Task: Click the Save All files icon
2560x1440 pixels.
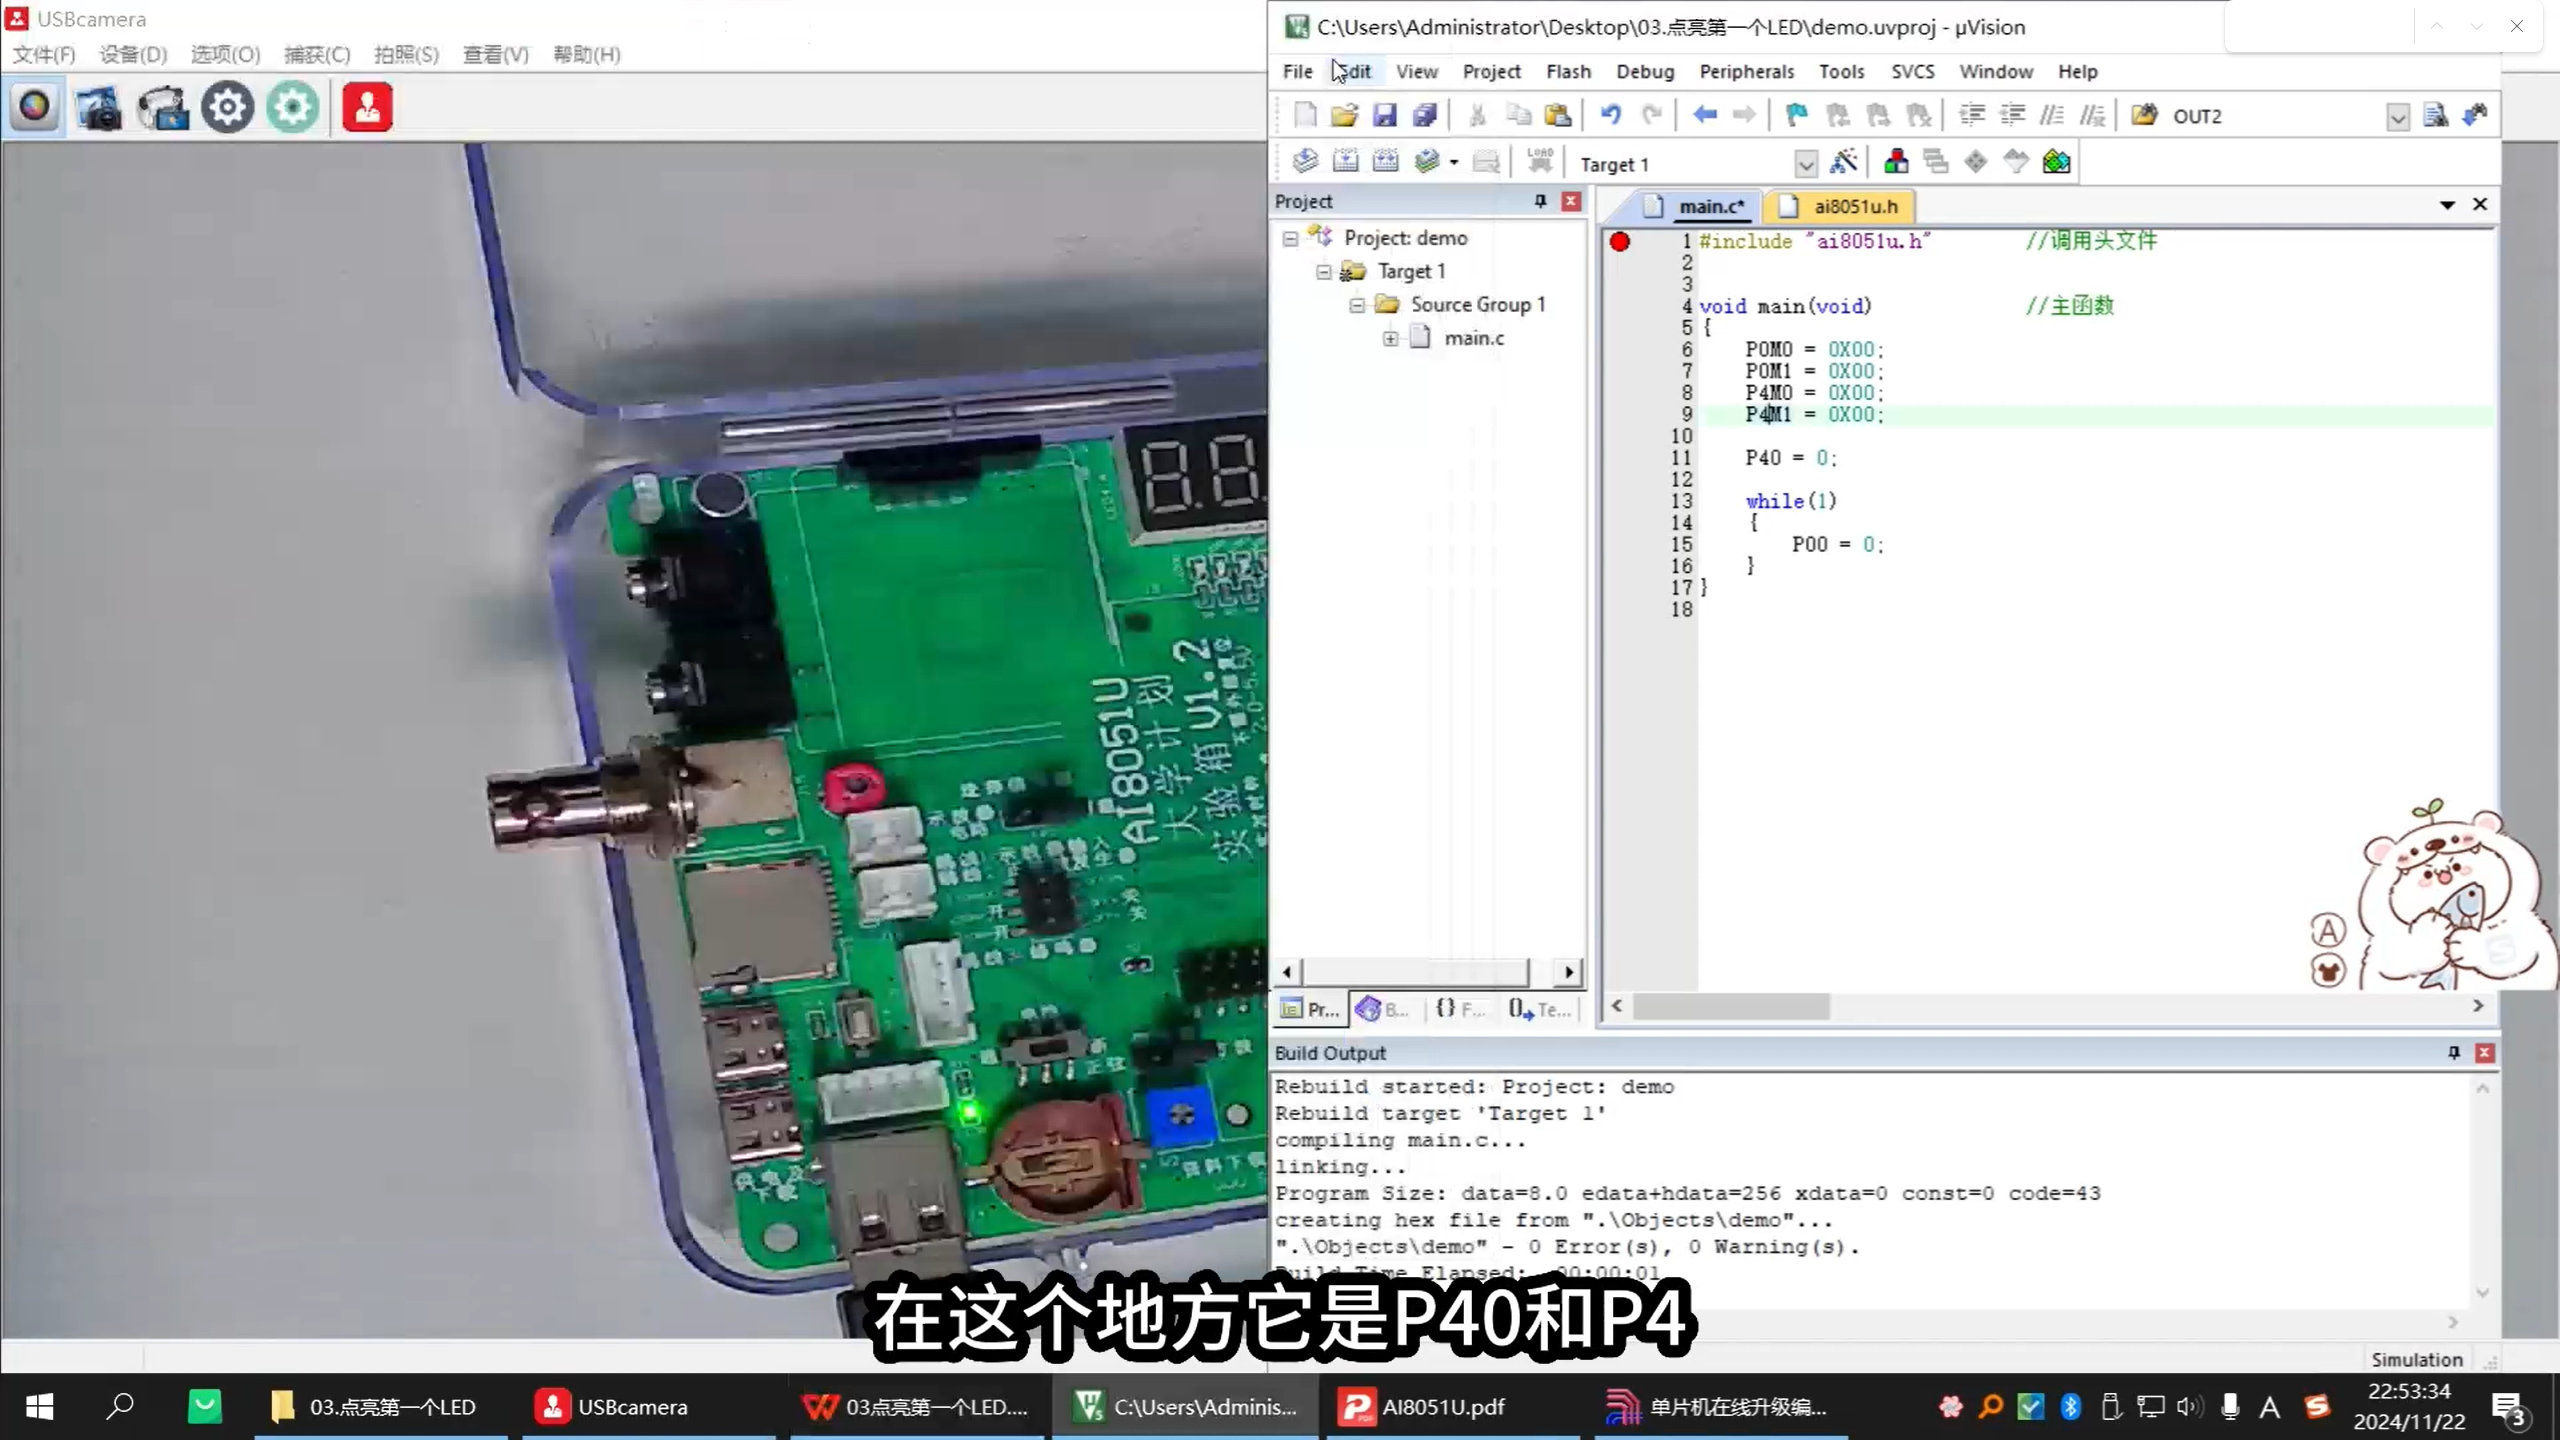Action: pyautogui.click(x=1425, y=115)
